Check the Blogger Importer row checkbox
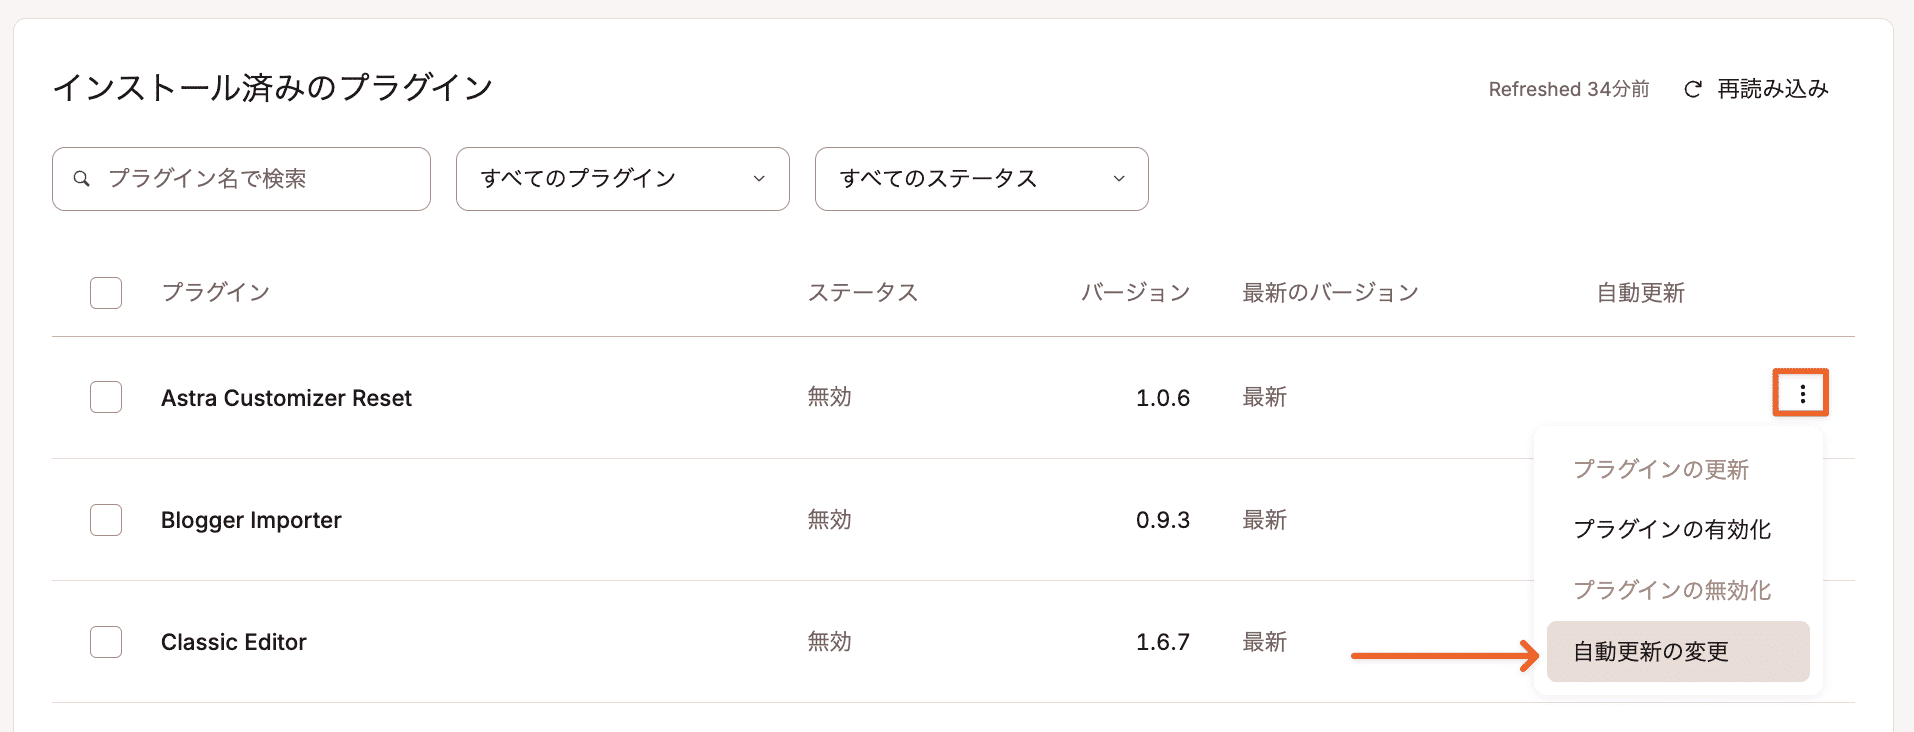The image size is (1914, 732). (105, 519)
